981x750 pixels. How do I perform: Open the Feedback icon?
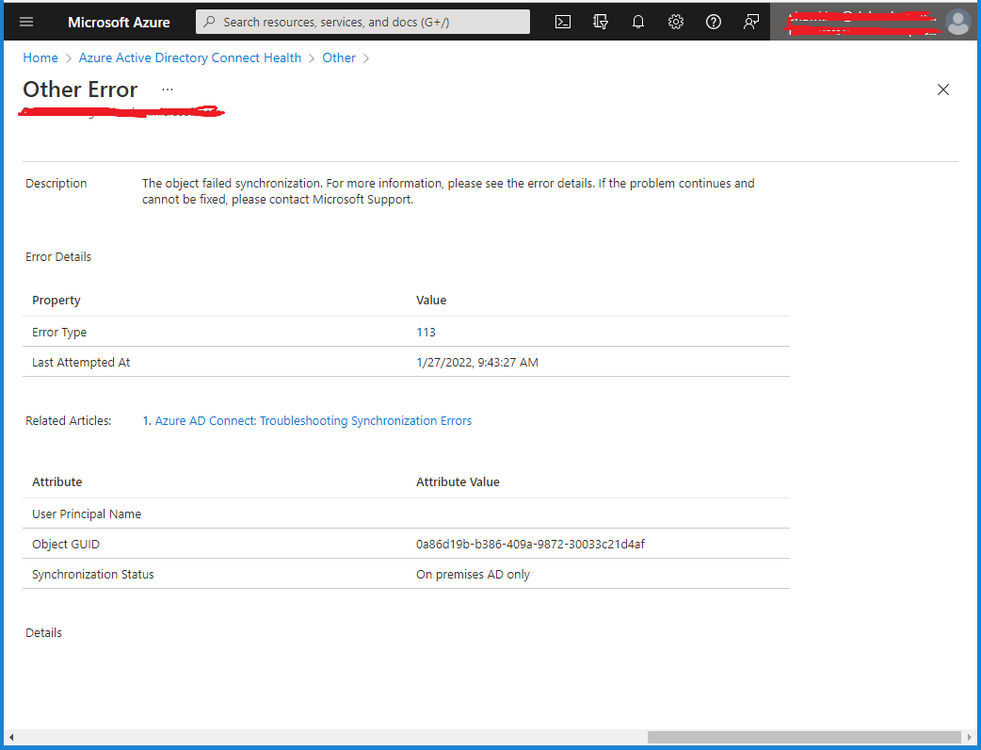click(751, 22)
